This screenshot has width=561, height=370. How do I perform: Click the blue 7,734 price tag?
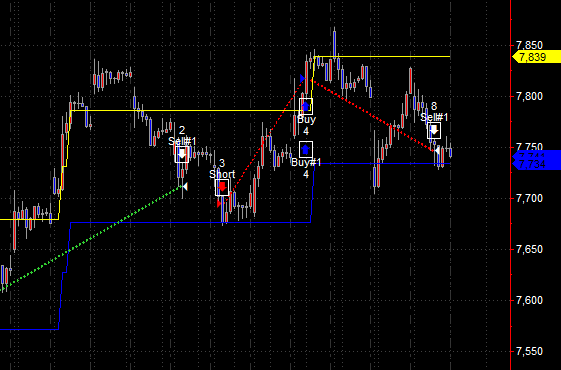[x=536, y=164]
